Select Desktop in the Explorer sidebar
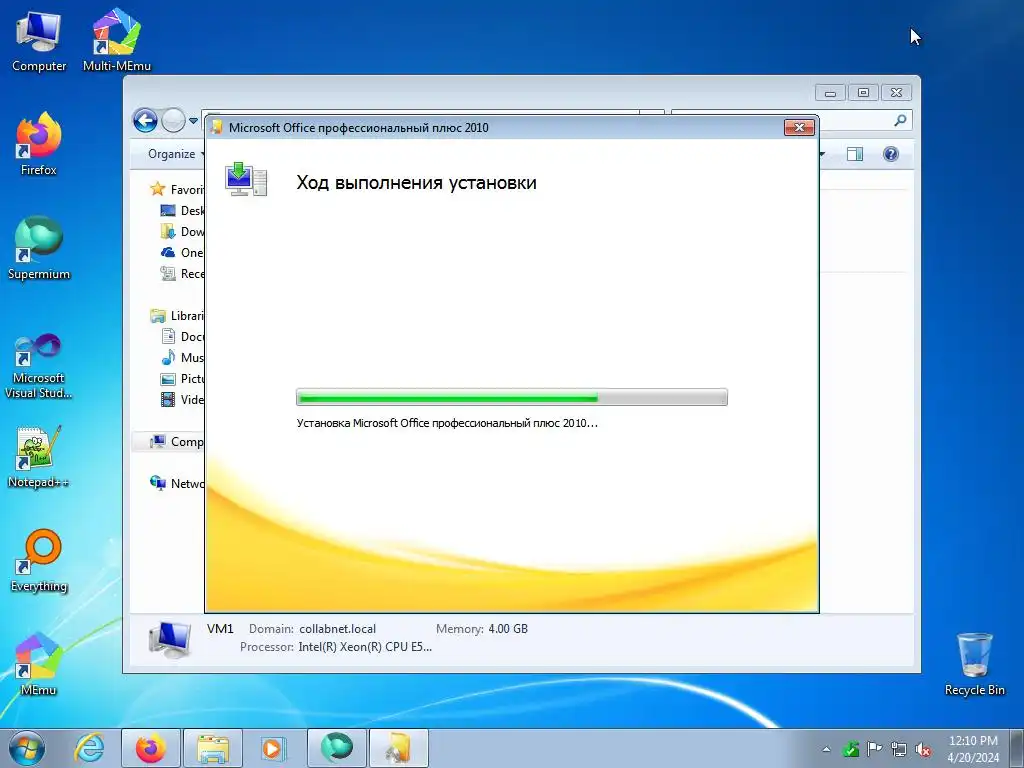Screen dimensions: 1024x768 [x=182, y=210]
